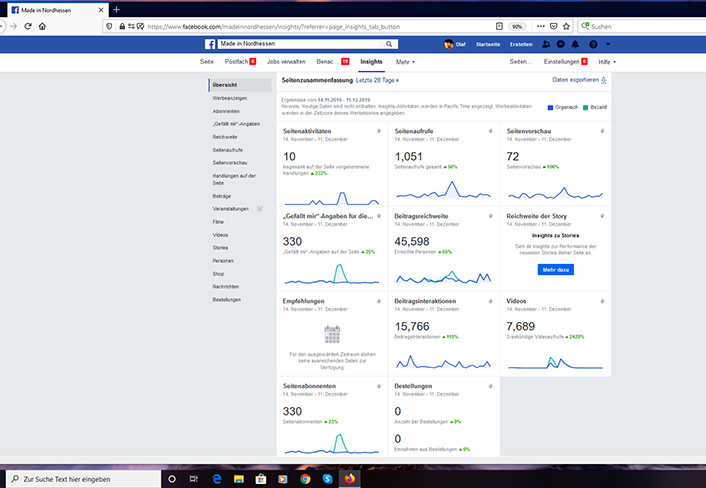
Task: Open friend requests icon in Facebook header
Action: (546, 44)
